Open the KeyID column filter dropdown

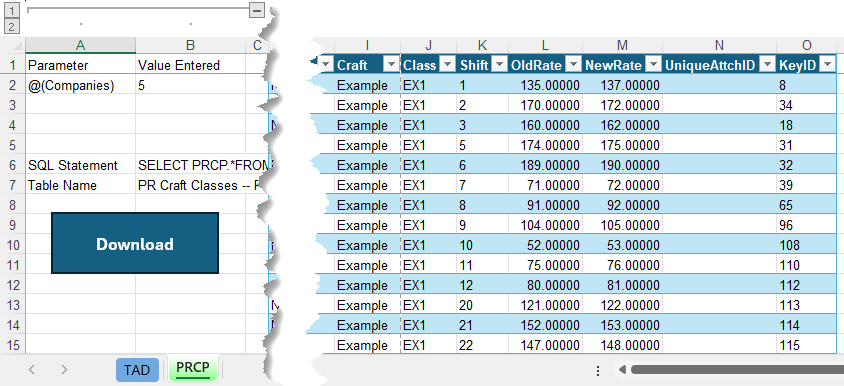coord(827,65)
